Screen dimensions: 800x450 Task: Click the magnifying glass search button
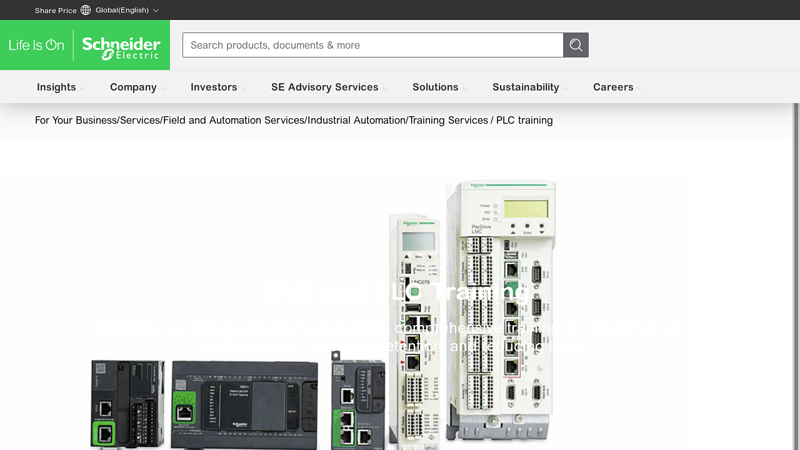click(x=575, y=45)
